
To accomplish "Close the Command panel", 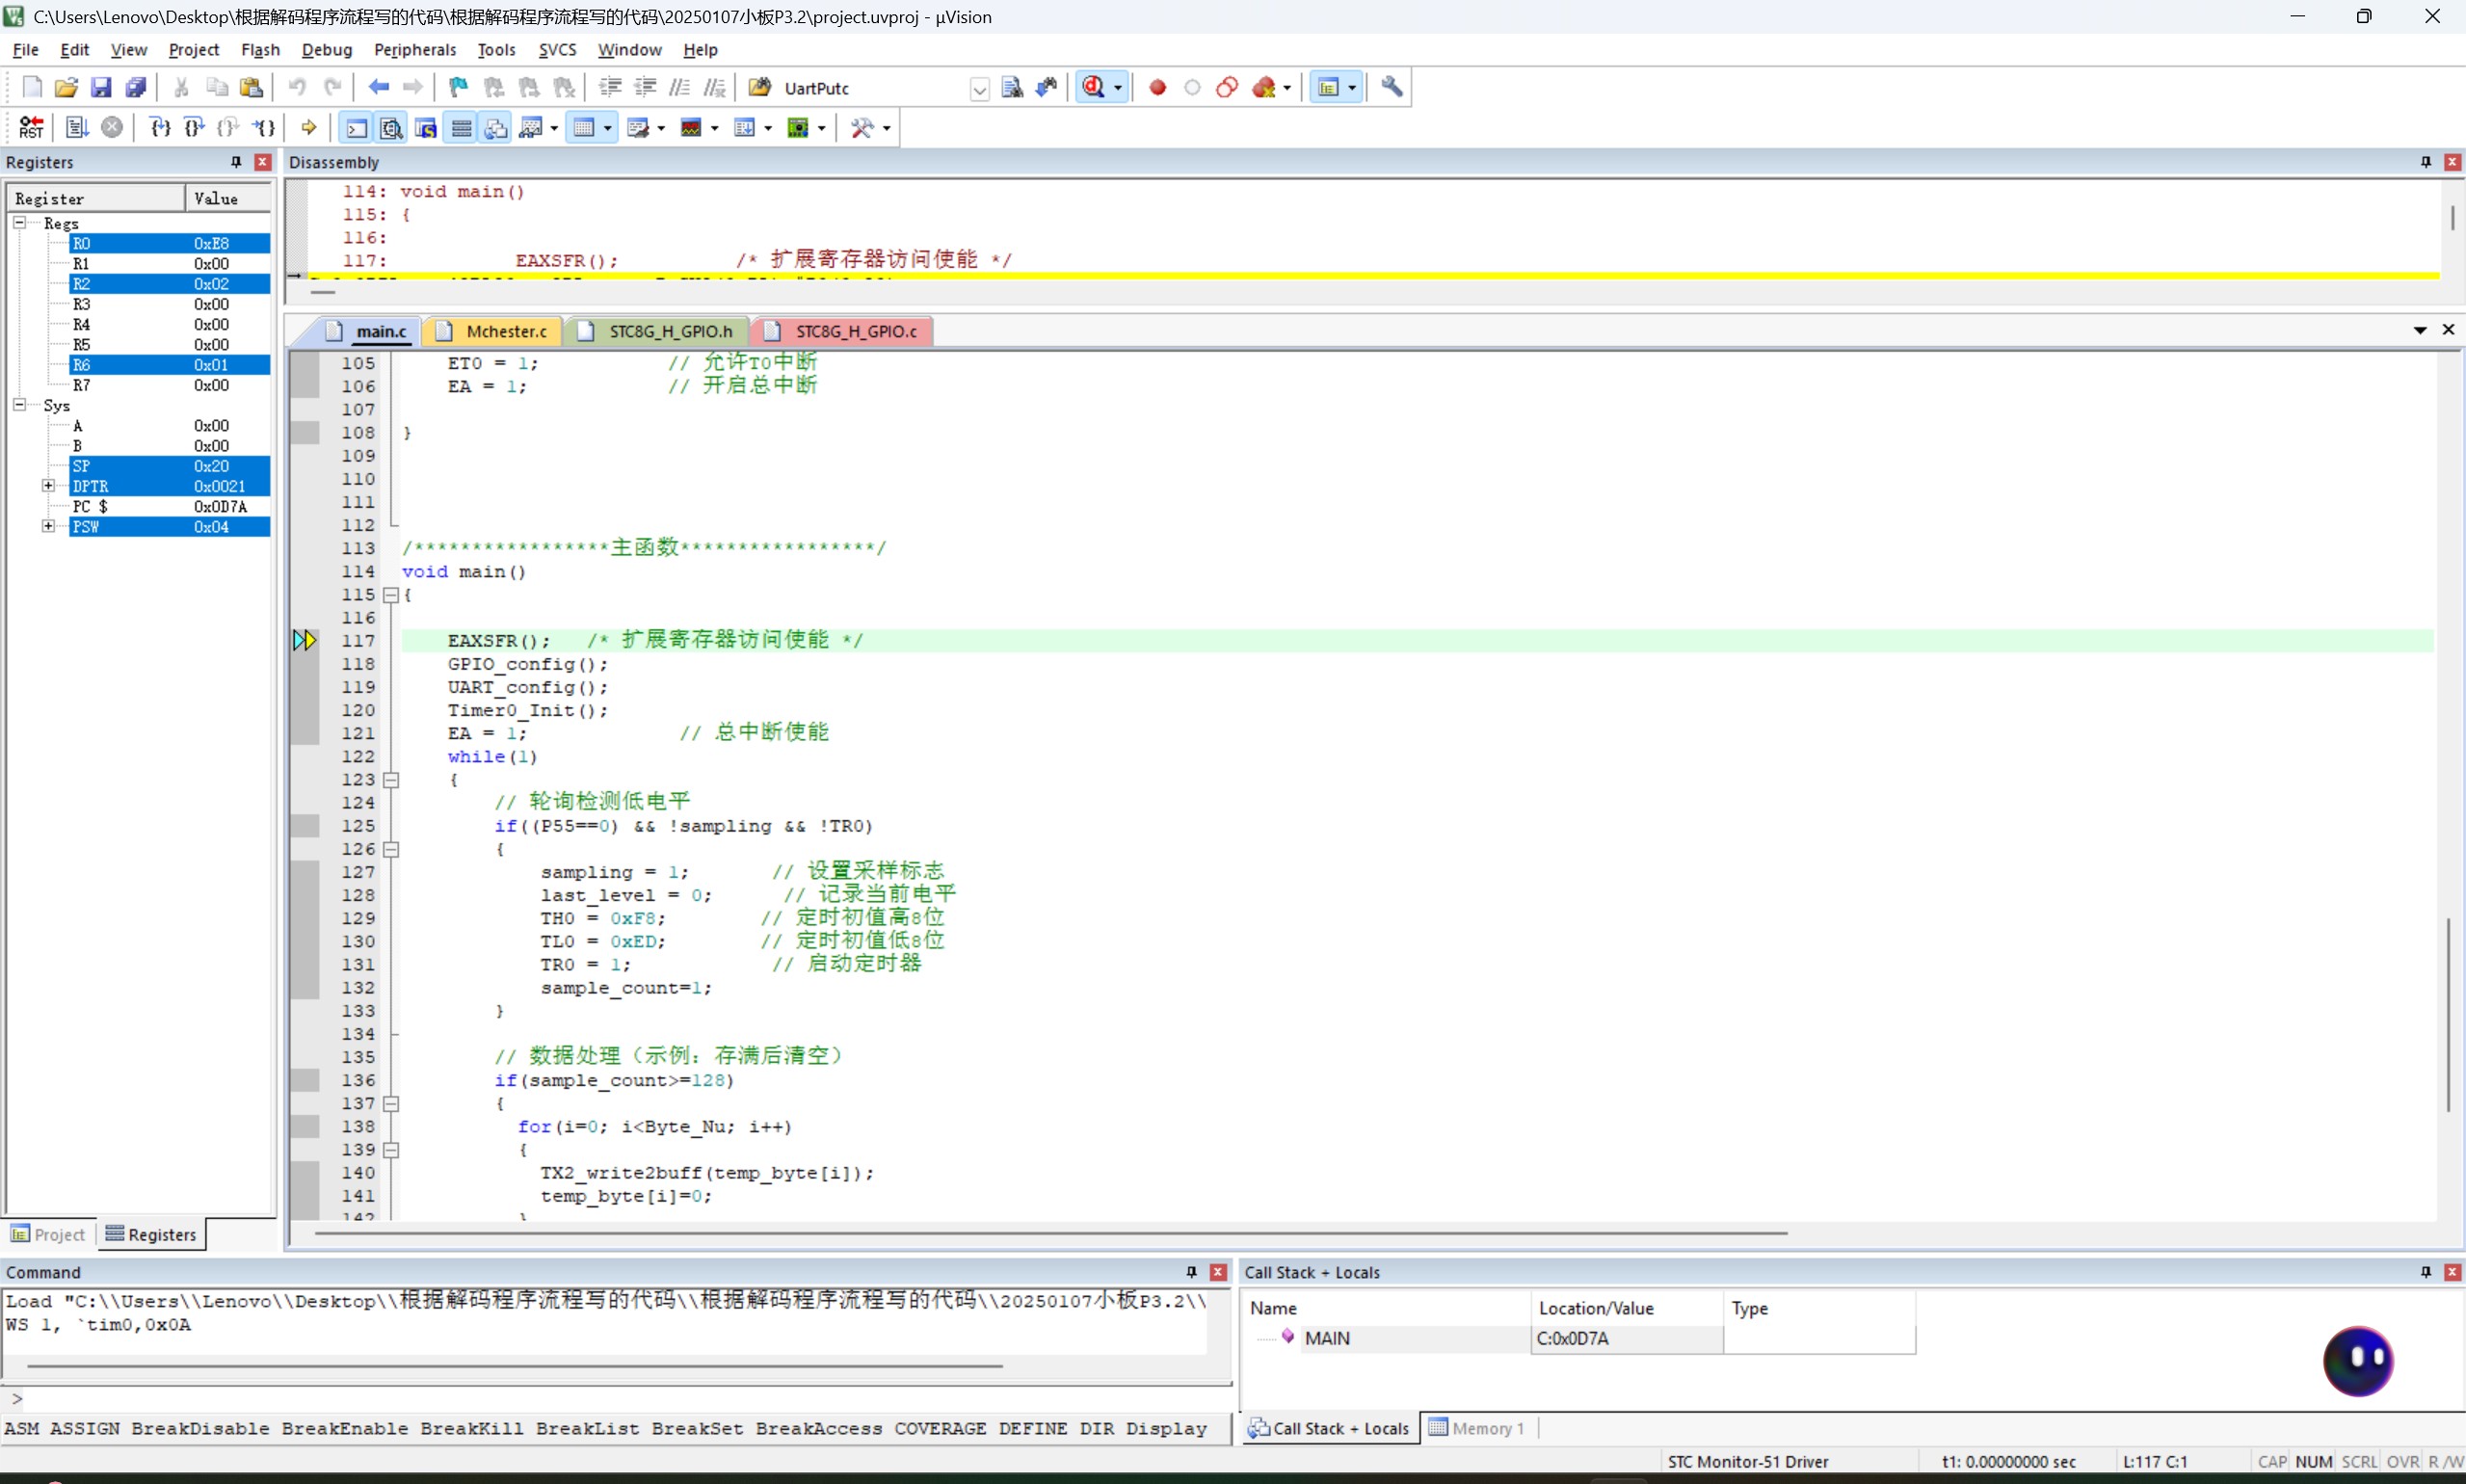I will pos(1218,1272).
